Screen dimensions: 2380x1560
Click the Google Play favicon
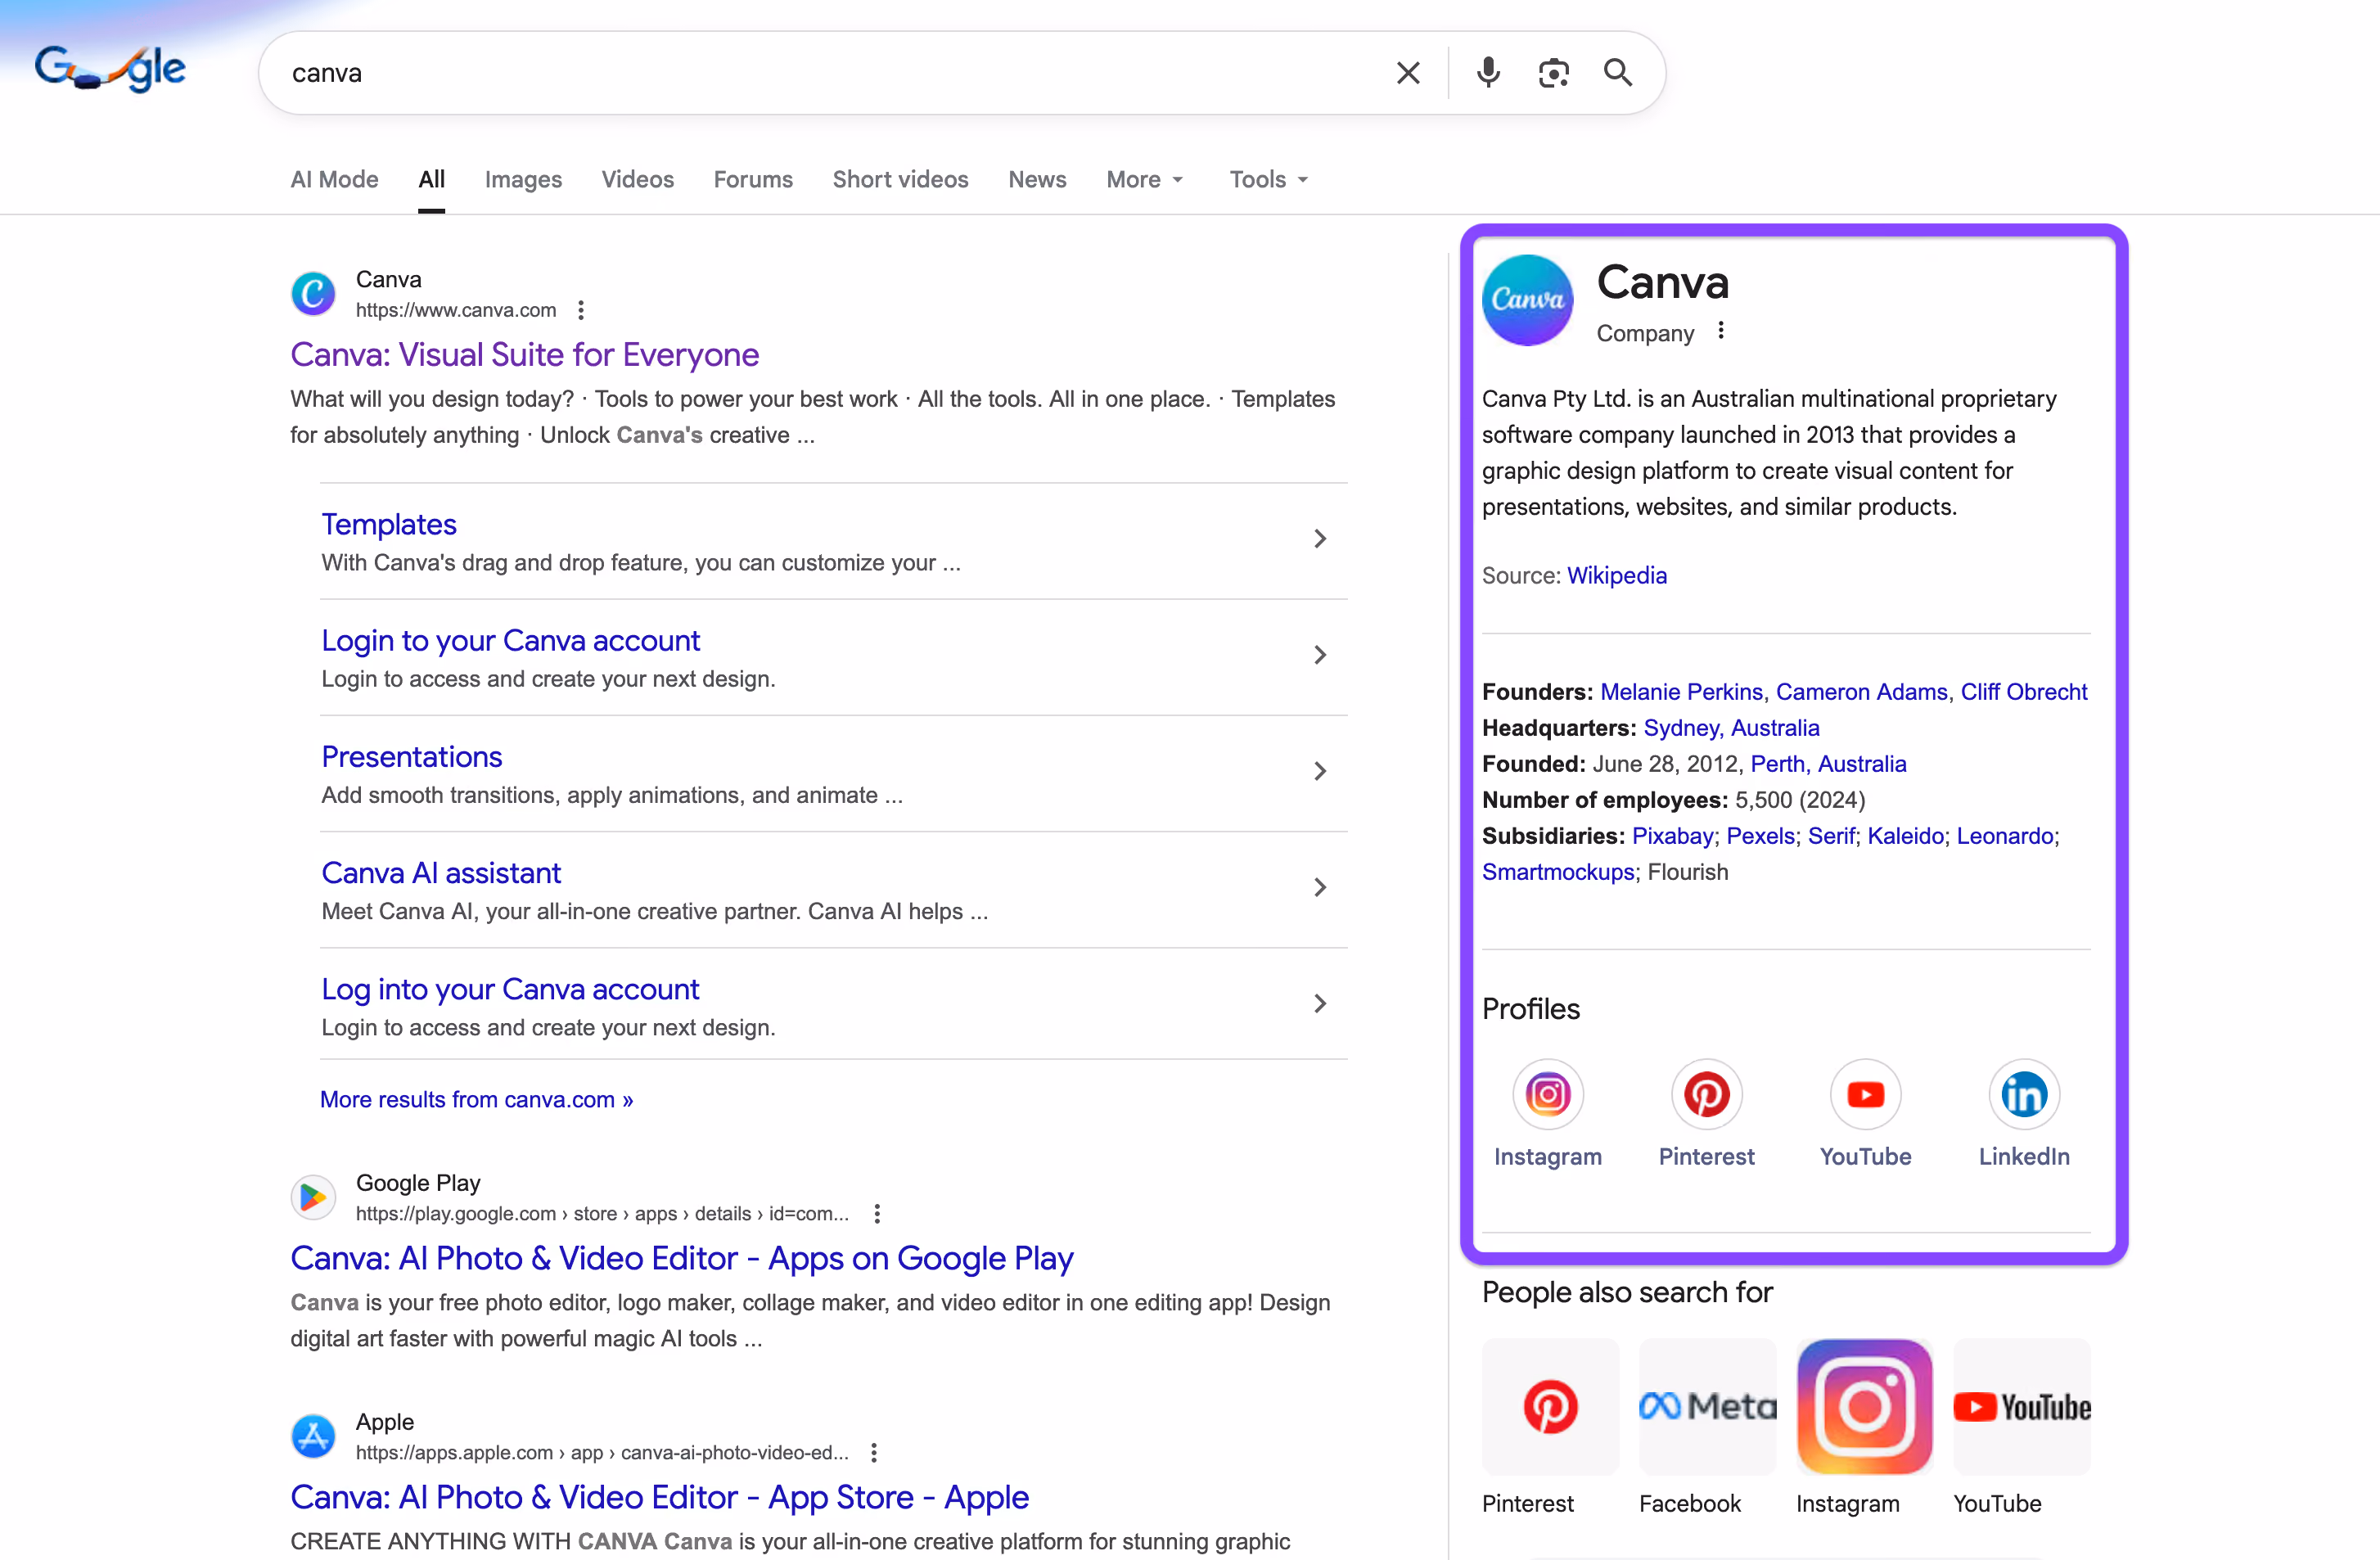click(x=313, y=1197)
